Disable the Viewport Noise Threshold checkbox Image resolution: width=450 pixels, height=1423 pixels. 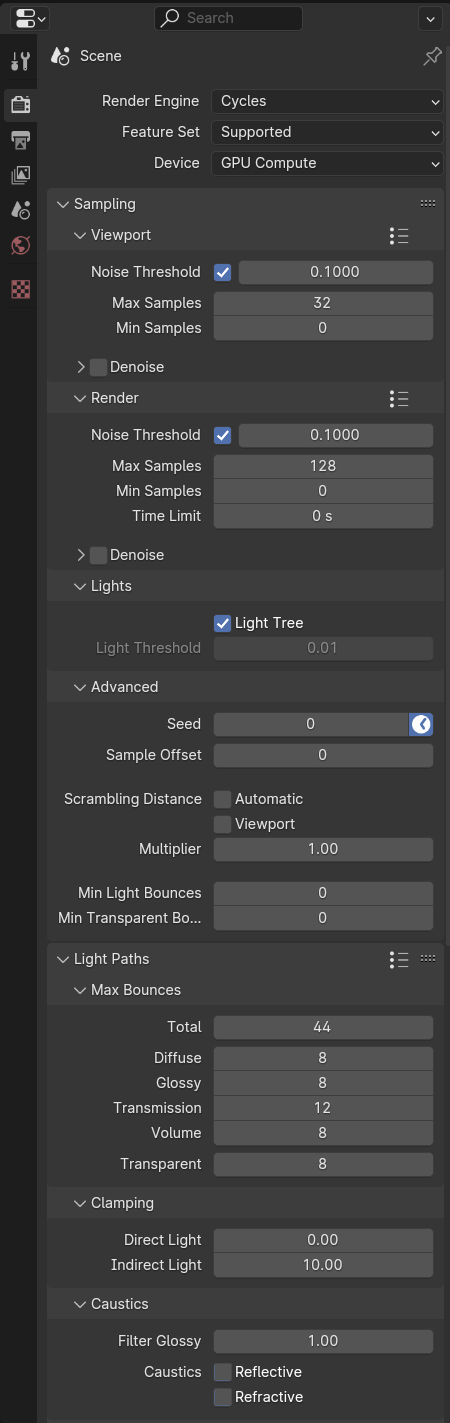pos(223,272)
